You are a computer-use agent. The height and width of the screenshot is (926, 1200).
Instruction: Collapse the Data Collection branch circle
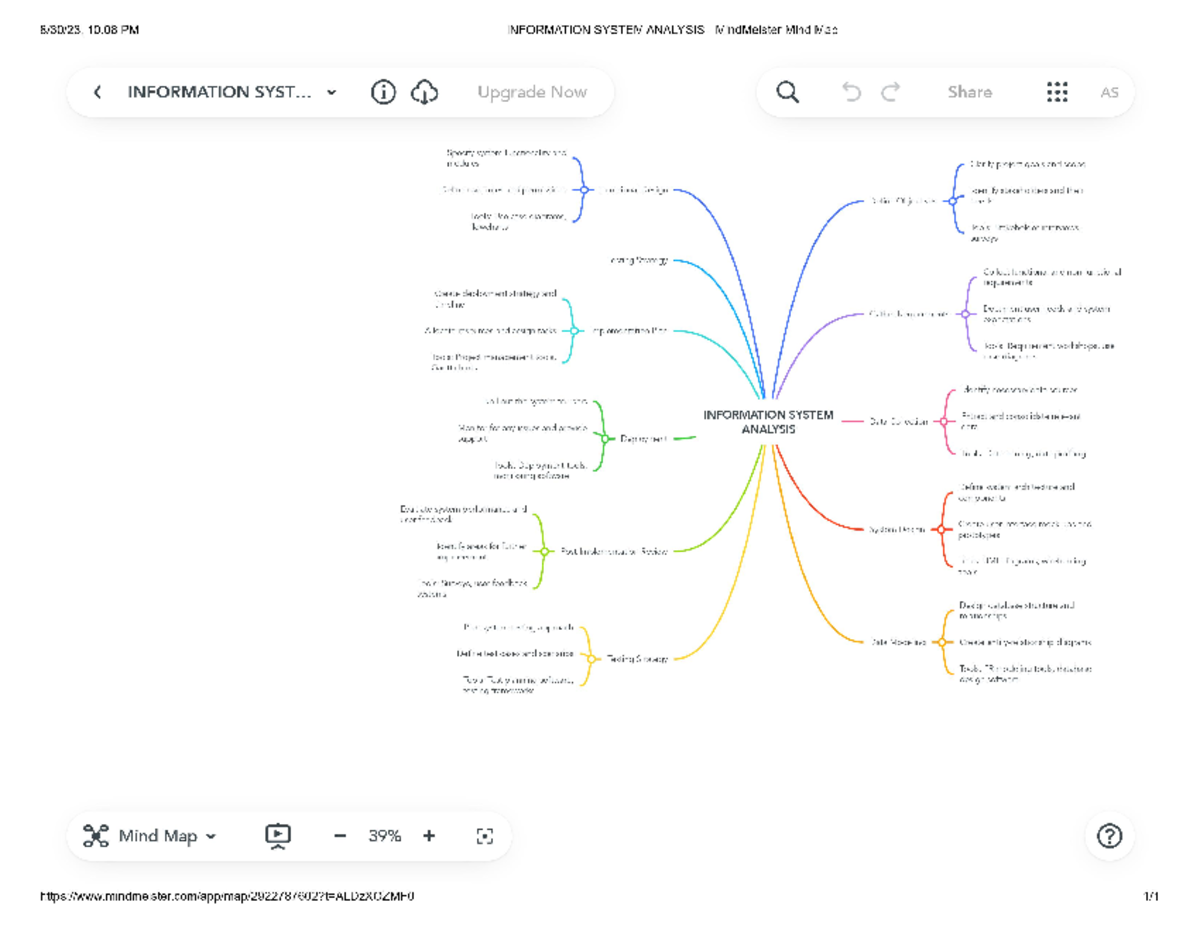[x=944, y=422]
